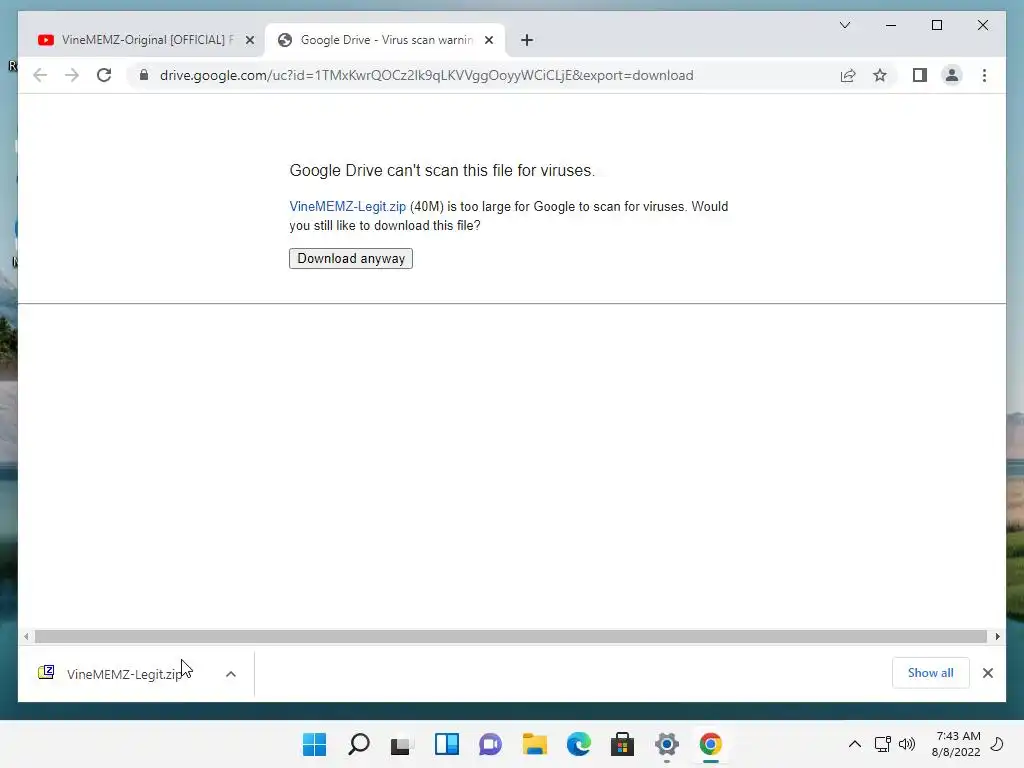Open the Chrome side panel
The width and height of the screenshot is (1024, 768).
point(920,75)
